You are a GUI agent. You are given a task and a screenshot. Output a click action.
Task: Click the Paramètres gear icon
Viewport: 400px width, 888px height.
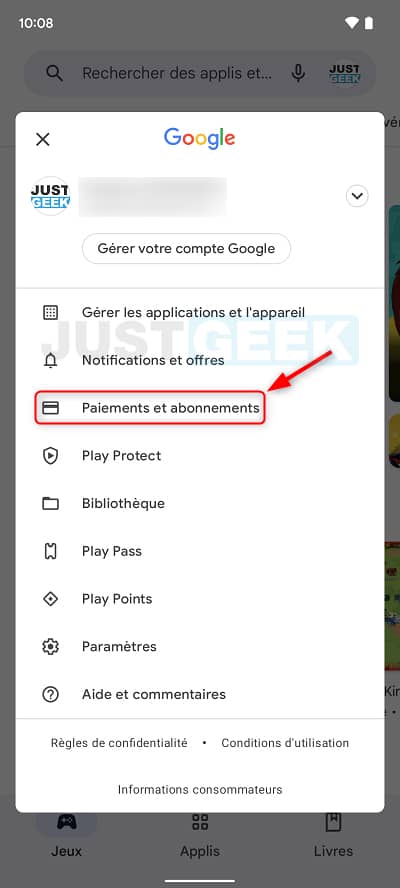click(50, 646)
